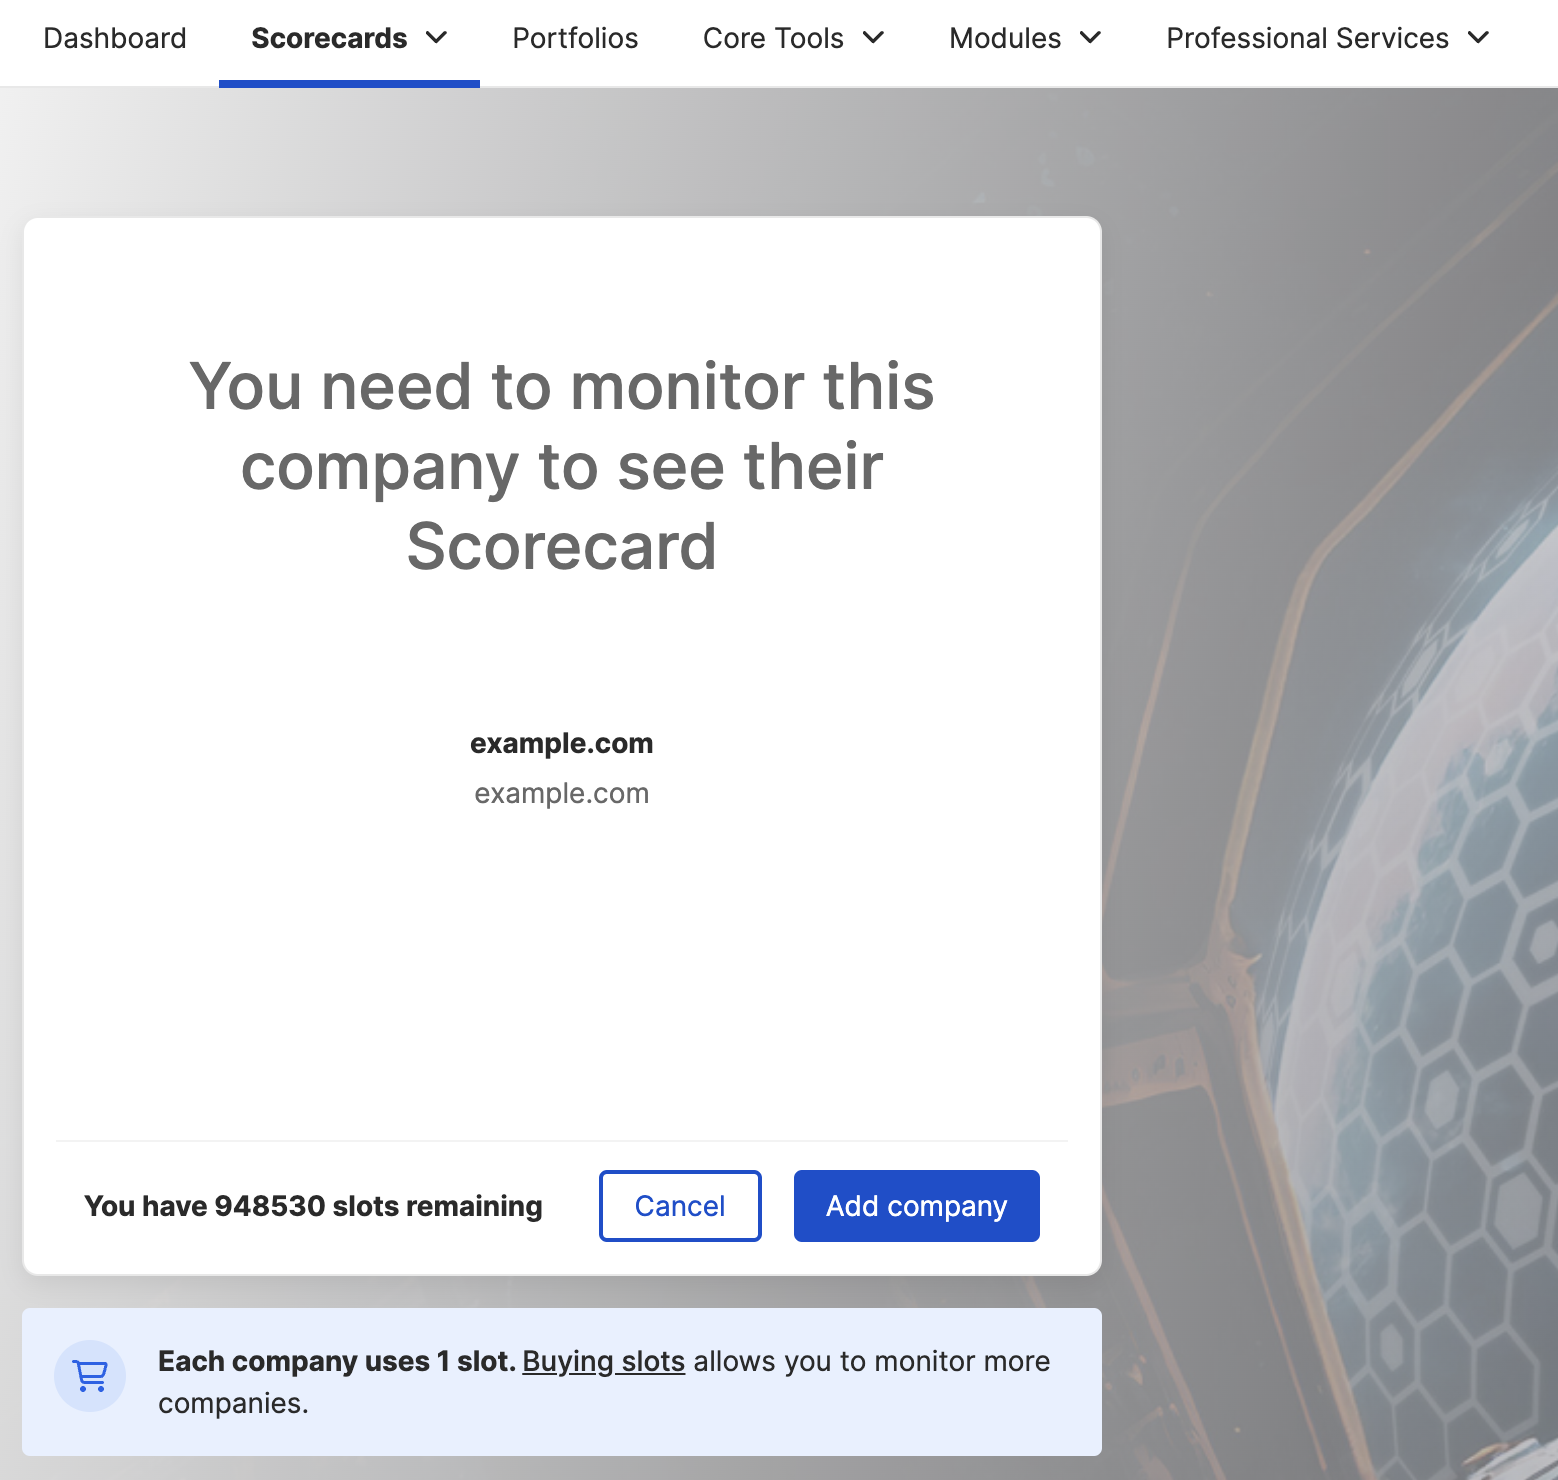
Task: Expand the Professional Services chevron arrow
Action: click(1478, 38)
